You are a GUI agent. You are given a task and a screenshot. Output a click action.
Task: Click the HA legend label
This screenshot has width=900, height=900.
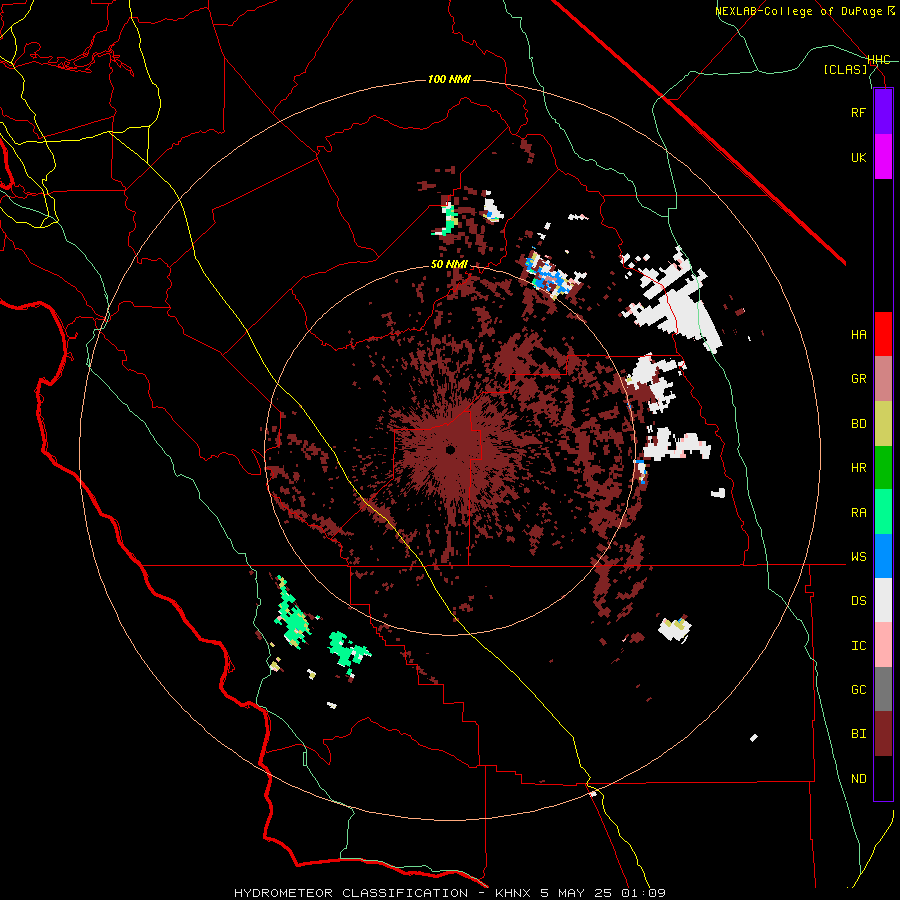858,335
